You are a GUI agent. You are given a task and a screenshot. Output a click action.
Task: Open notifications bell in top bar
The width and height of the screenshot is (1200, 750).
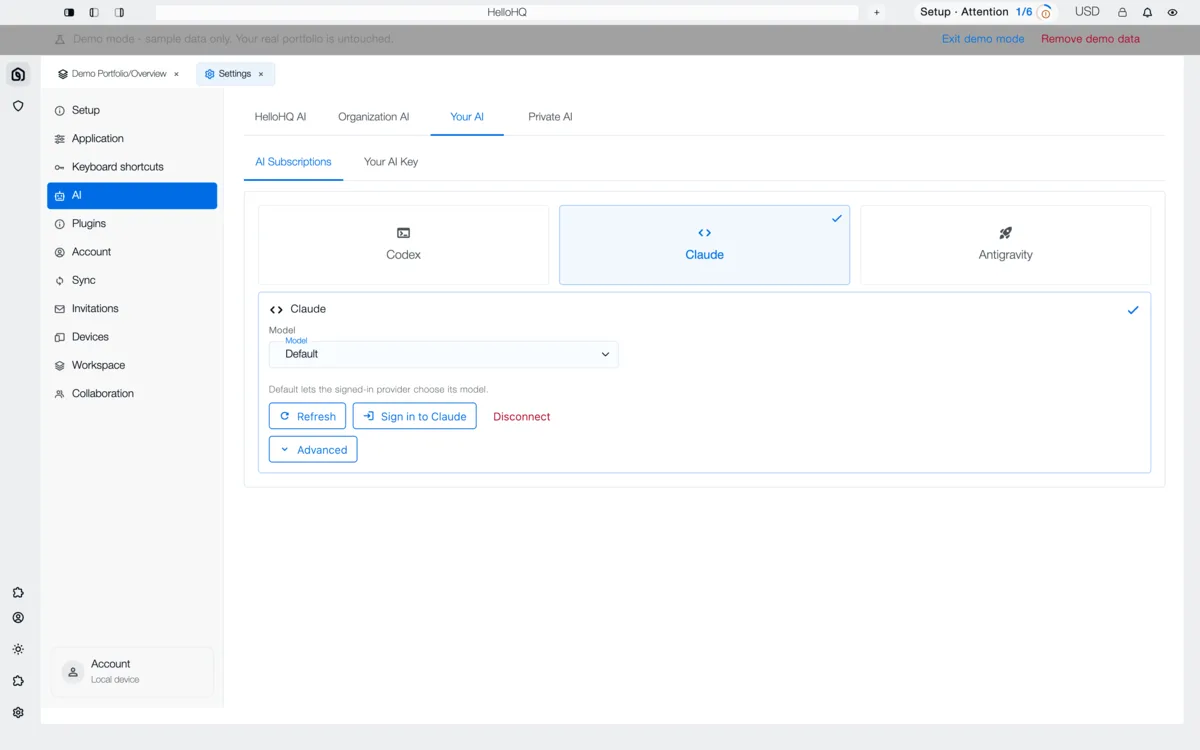[1147, 12]
